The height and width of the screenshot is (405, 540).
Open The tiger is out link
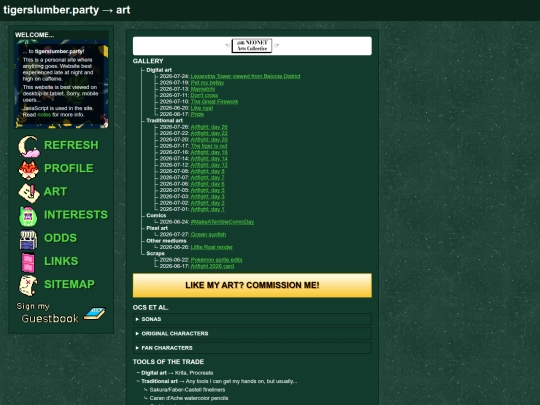point(209,146)
